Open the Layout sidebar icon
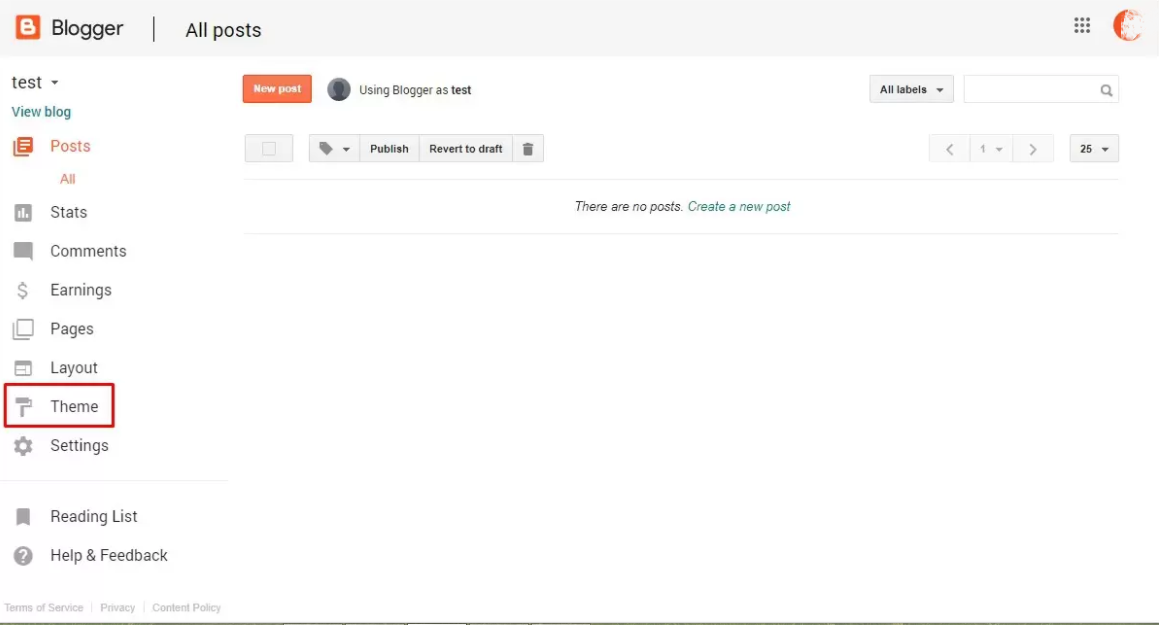This screenshot has height=625, width=1159. point(22,367)
